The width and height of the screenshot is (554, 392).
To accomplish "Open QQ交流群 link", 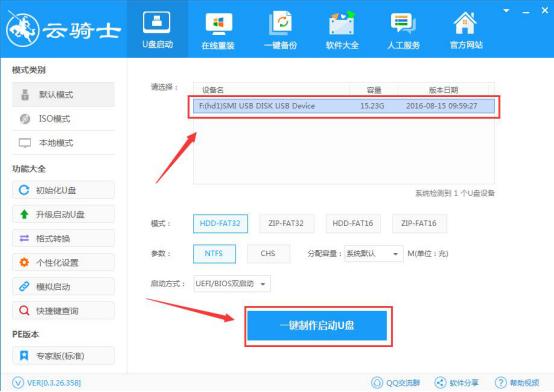I will [396, 382].
